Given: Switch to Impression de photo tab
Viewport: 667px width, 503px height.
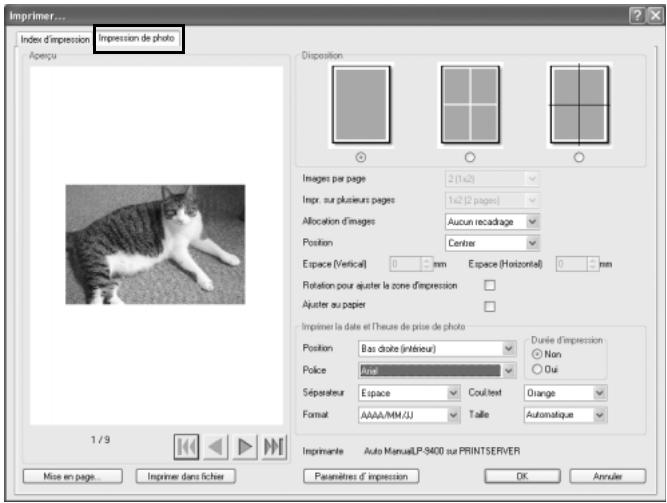Looking at the screenshot, I should click(x=136, y=38).
